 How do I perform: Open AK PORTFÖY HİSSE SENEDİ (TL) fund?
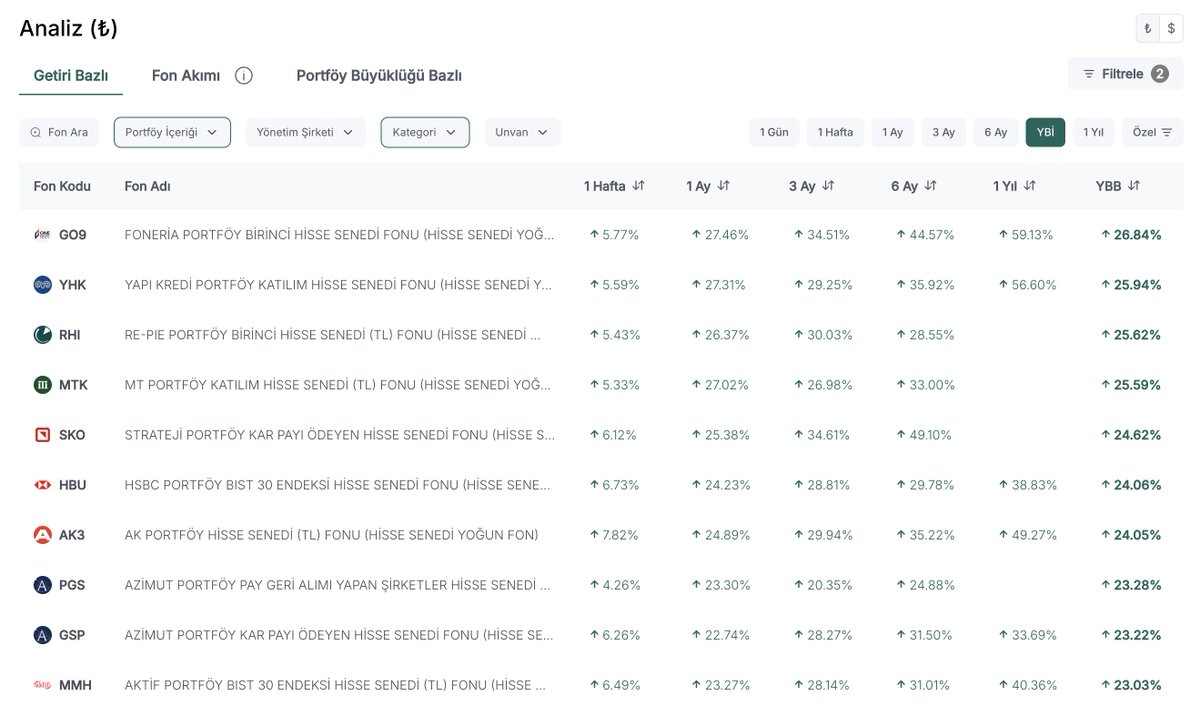point(331,535)
